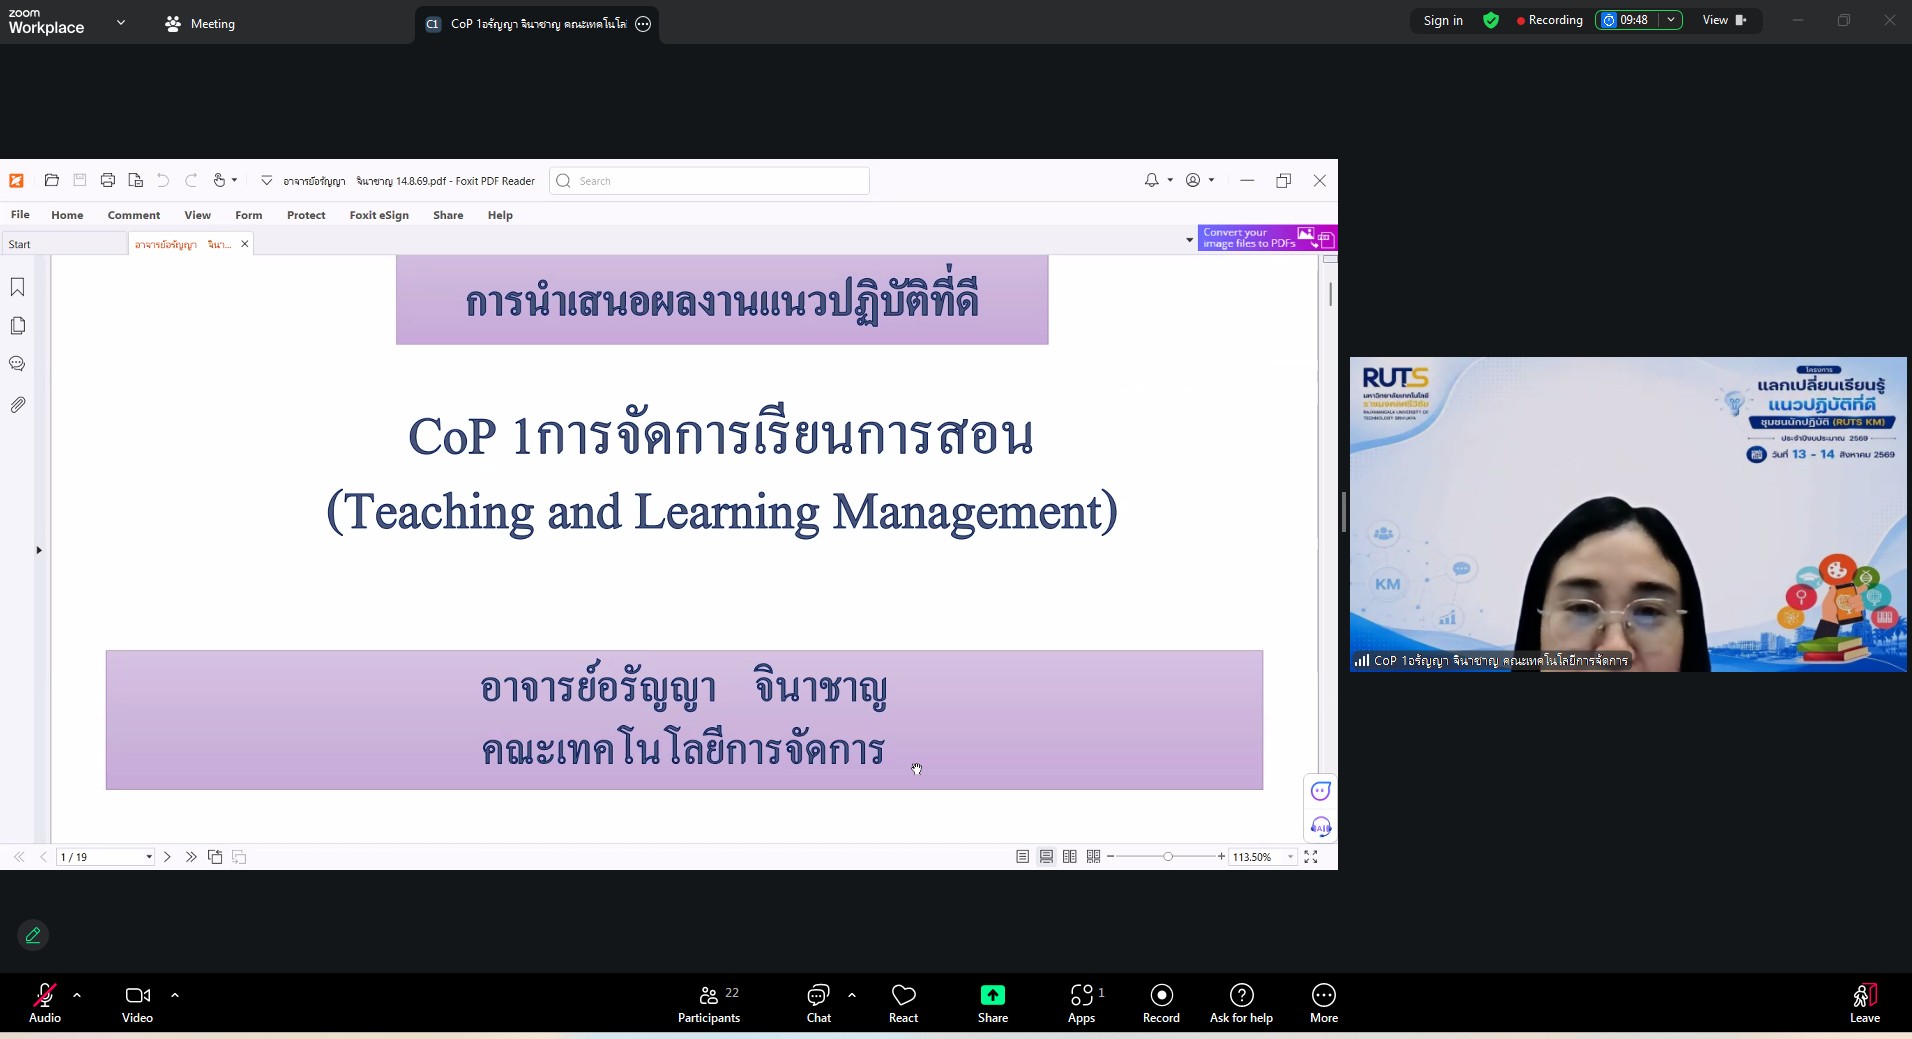Open the Comments panel icon
1912x1039 pixels.
click(x=17, y=364)
